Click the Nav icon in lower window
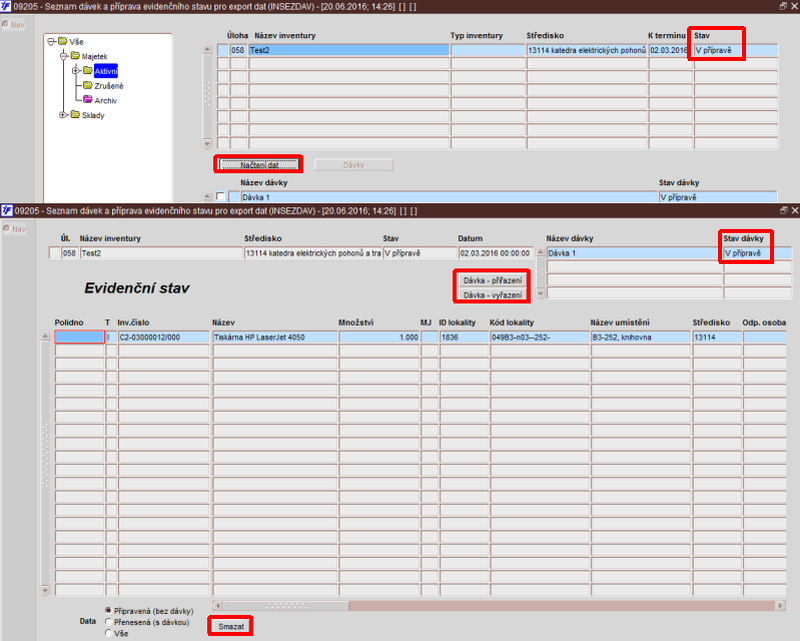The height and width of the screenshot is (641, 800). point(7,229)
